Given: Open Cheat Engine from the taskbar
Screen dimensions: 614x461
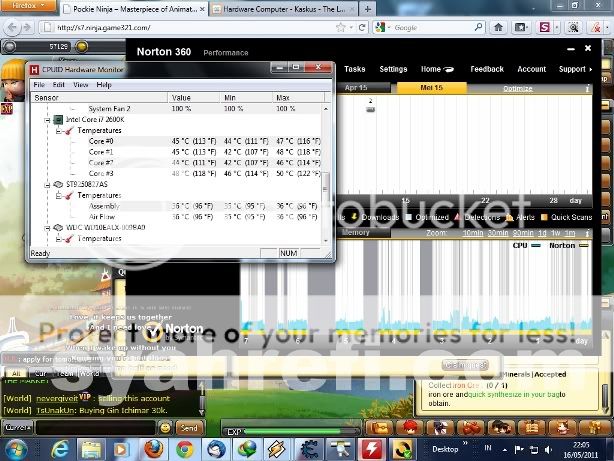Looking at the screenshot, I should click(309, 449).
